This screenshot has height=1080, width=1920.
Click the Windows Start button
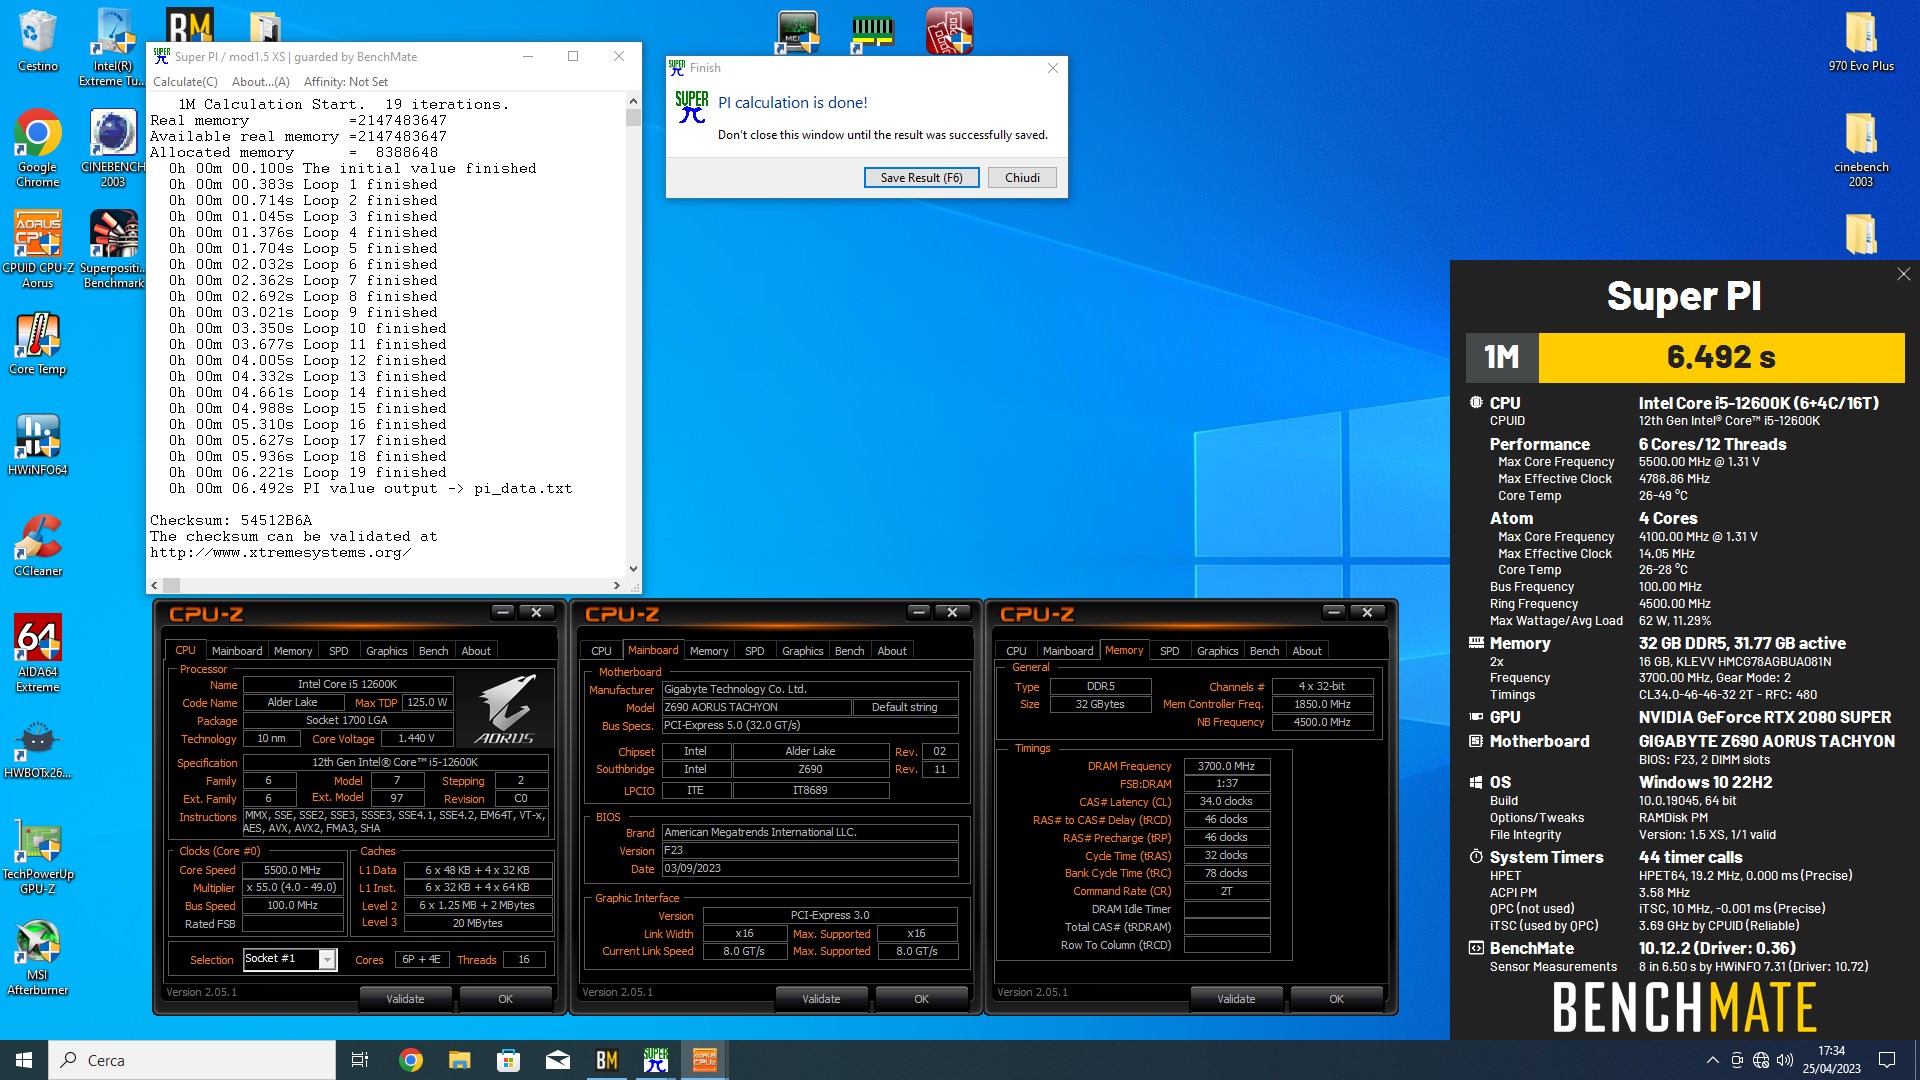click(x=24, y=1060)
